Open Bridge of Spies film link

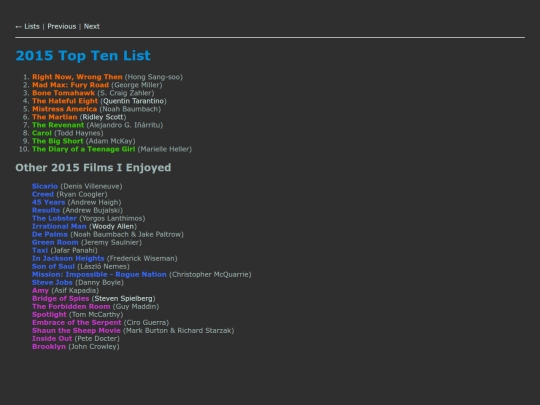tap(61, 299)
